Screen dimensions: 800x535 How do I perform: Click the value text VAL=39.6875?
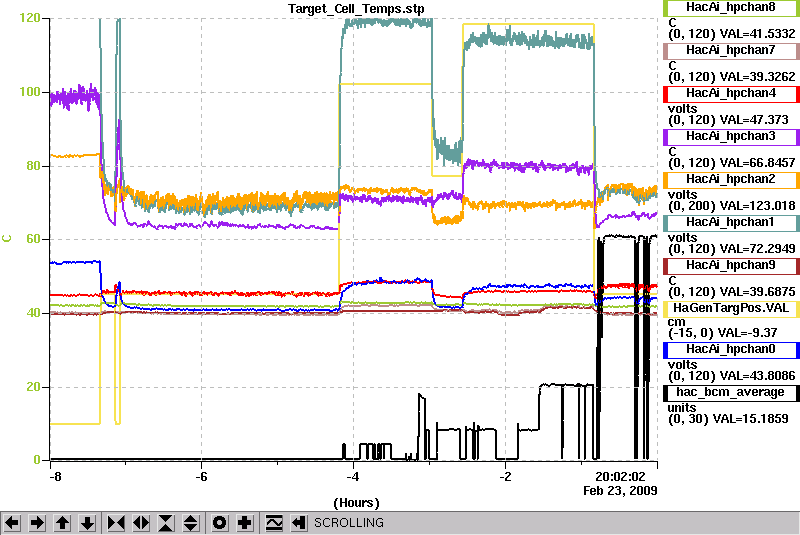tap(757, 292)
